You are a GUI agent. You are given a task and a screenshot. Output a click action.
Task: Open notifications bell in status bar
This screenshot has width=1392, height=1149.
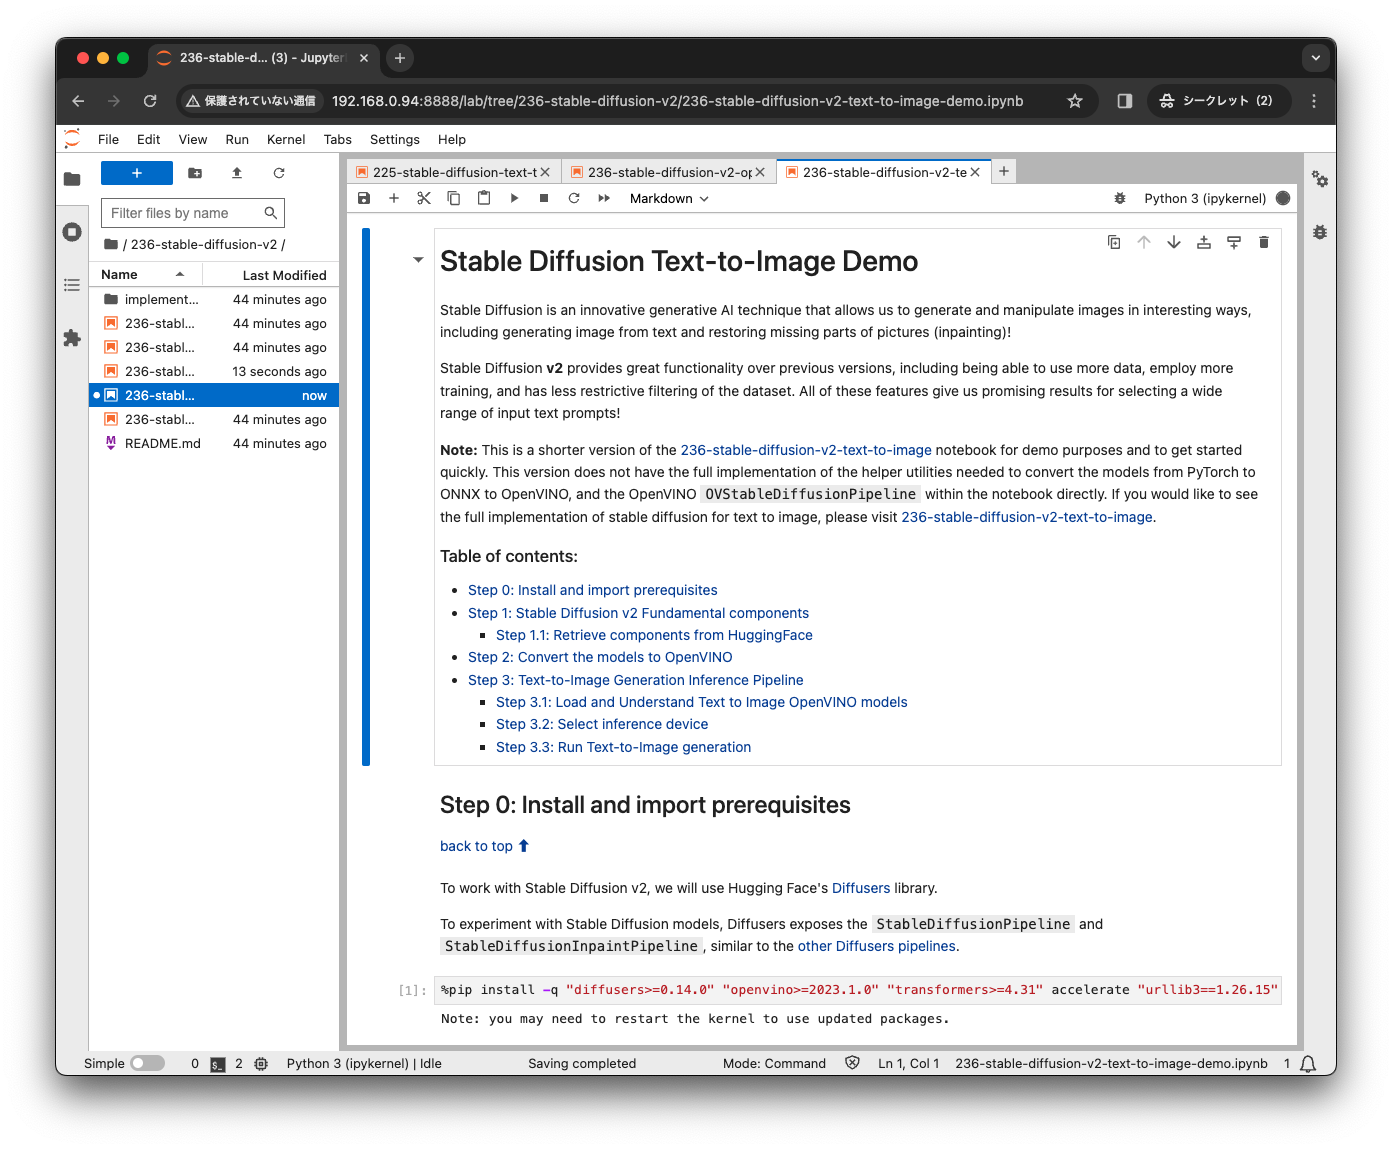click(x=1308, y=1064)
